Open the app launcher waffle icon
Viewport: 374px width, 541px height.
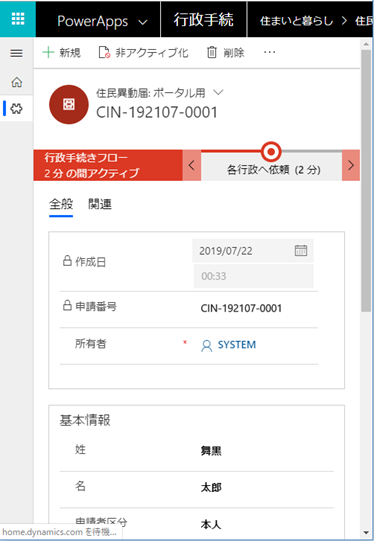18,19
